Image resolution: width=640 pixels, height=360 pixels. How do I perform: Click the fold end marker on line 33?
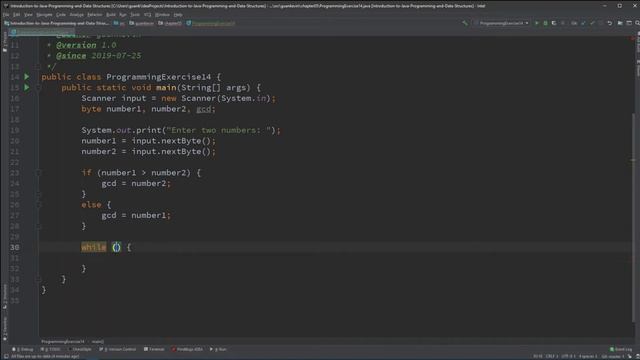(39, 279)
